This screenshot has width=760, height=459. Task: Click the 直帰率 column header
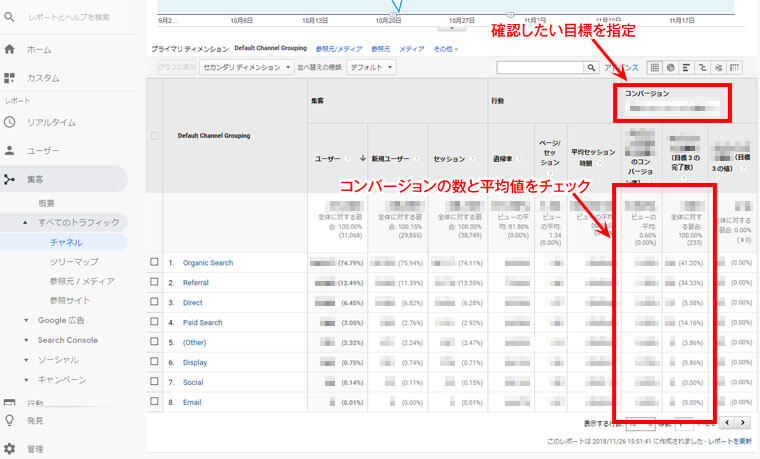(x=503, y=158)
